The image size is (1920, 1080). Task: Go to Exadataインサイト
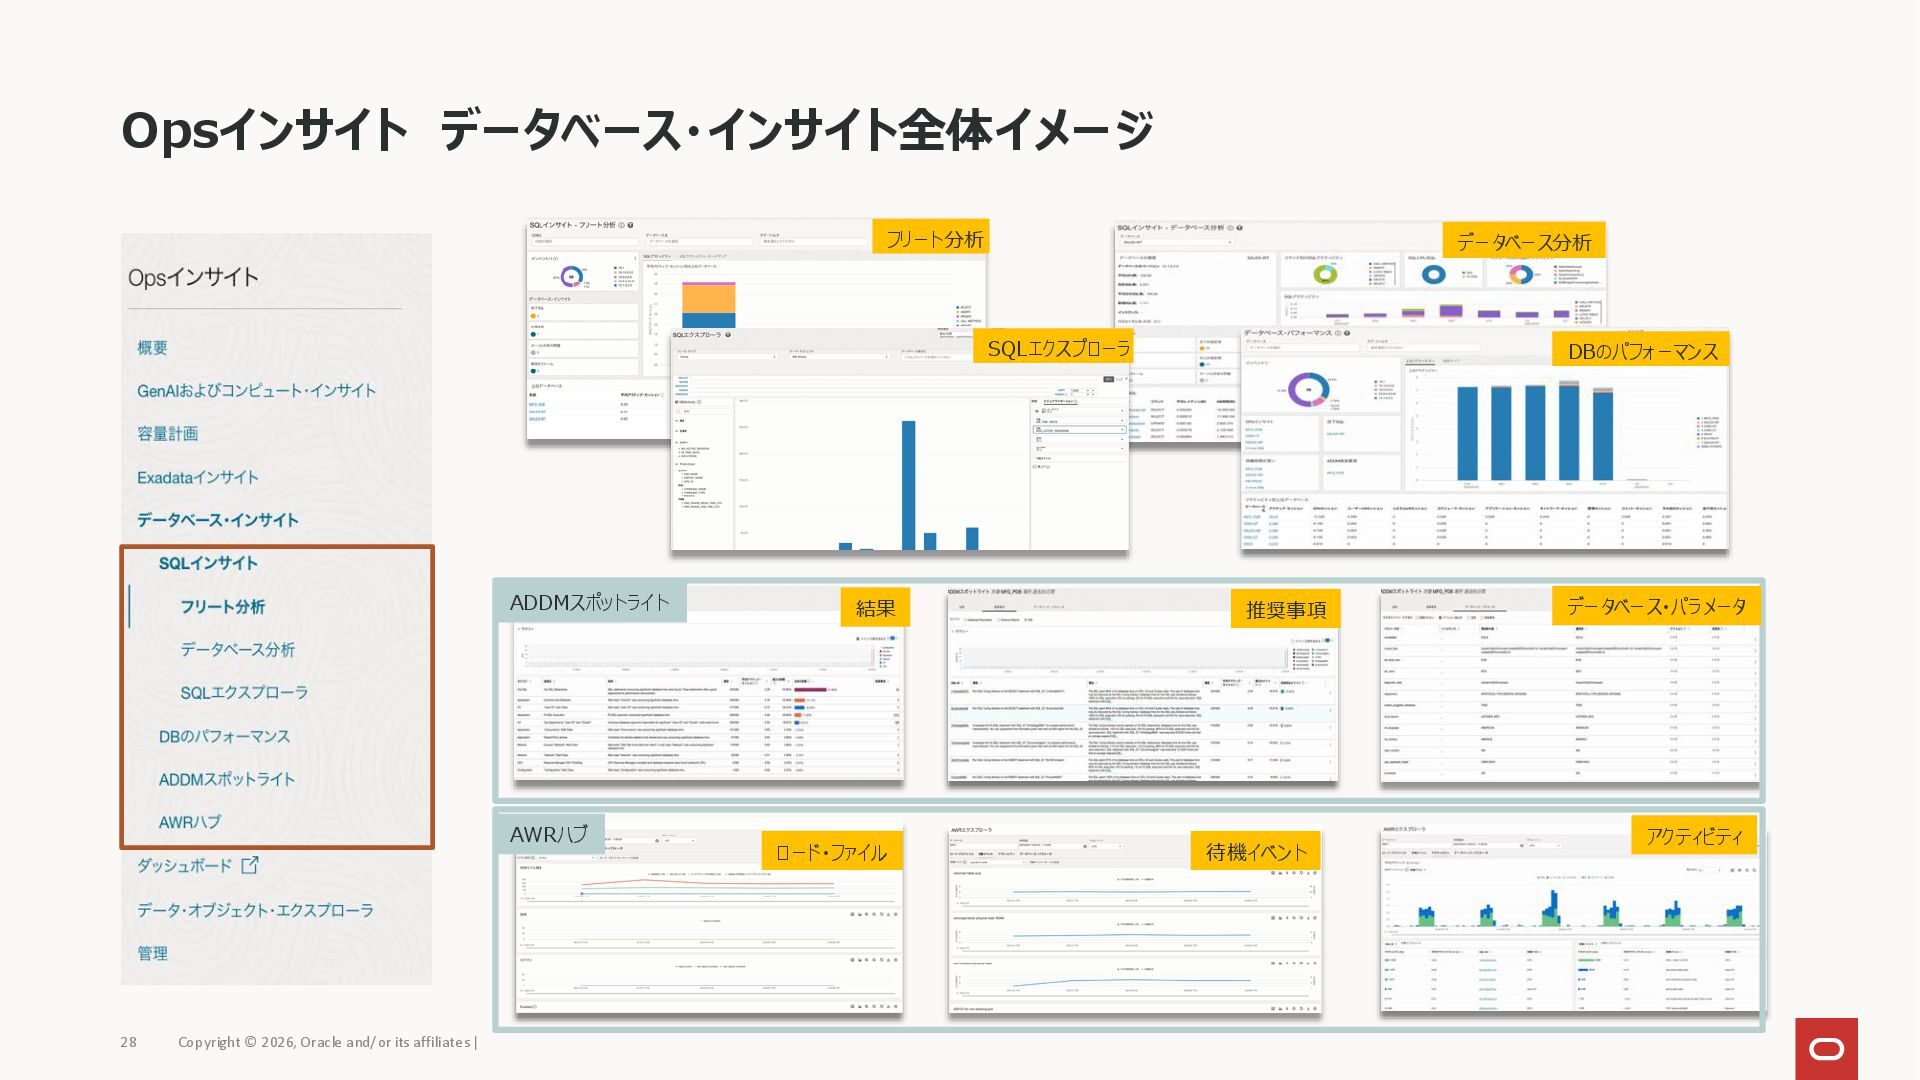pyautogui.click(x=197, y=478)
